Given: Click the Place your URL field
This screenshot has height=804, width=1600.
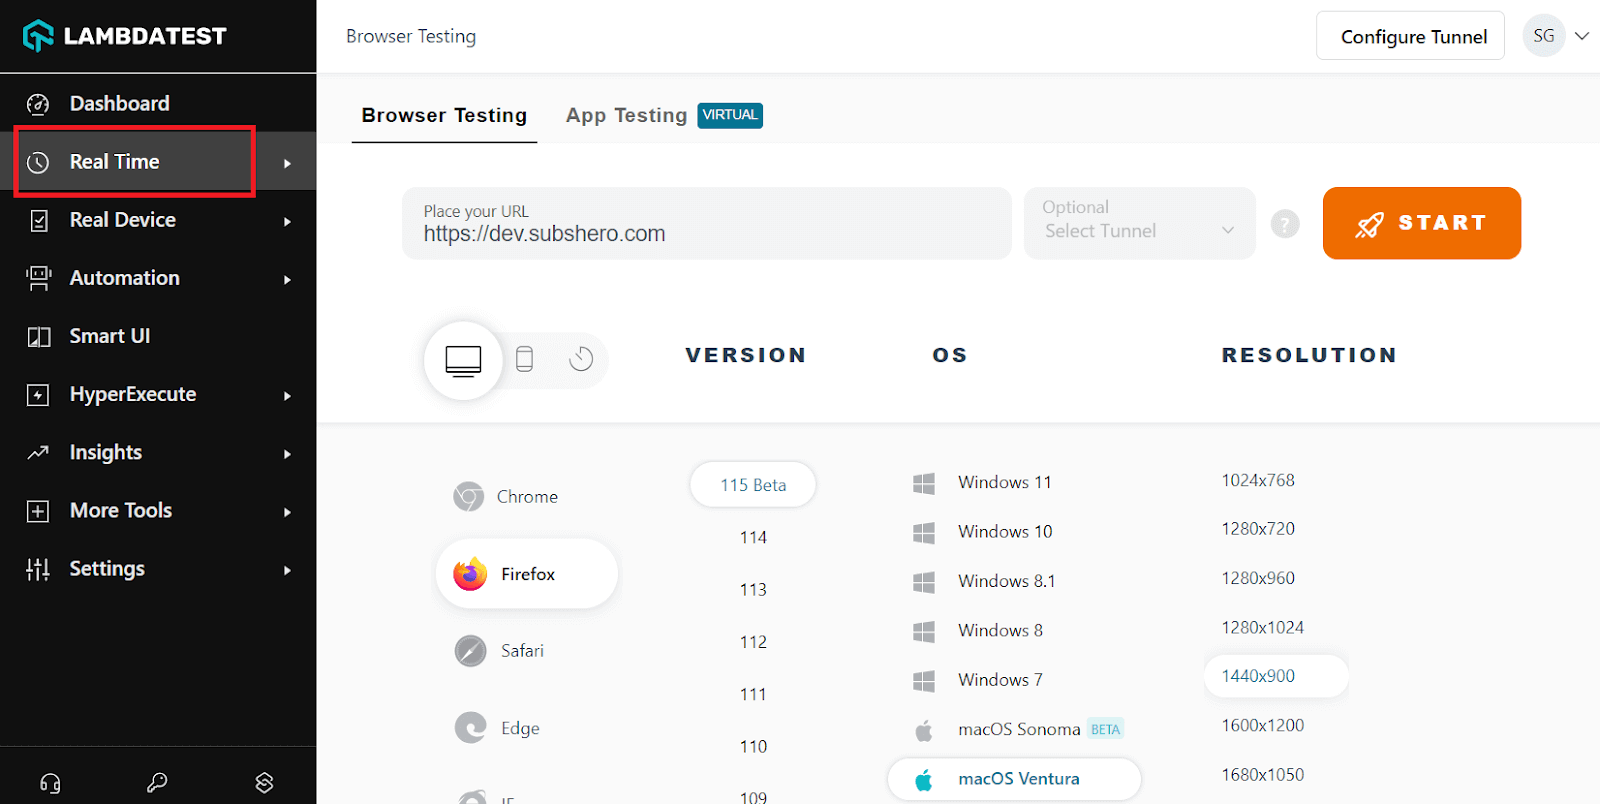Looking at the screenshot, I should tap(707, 223).
